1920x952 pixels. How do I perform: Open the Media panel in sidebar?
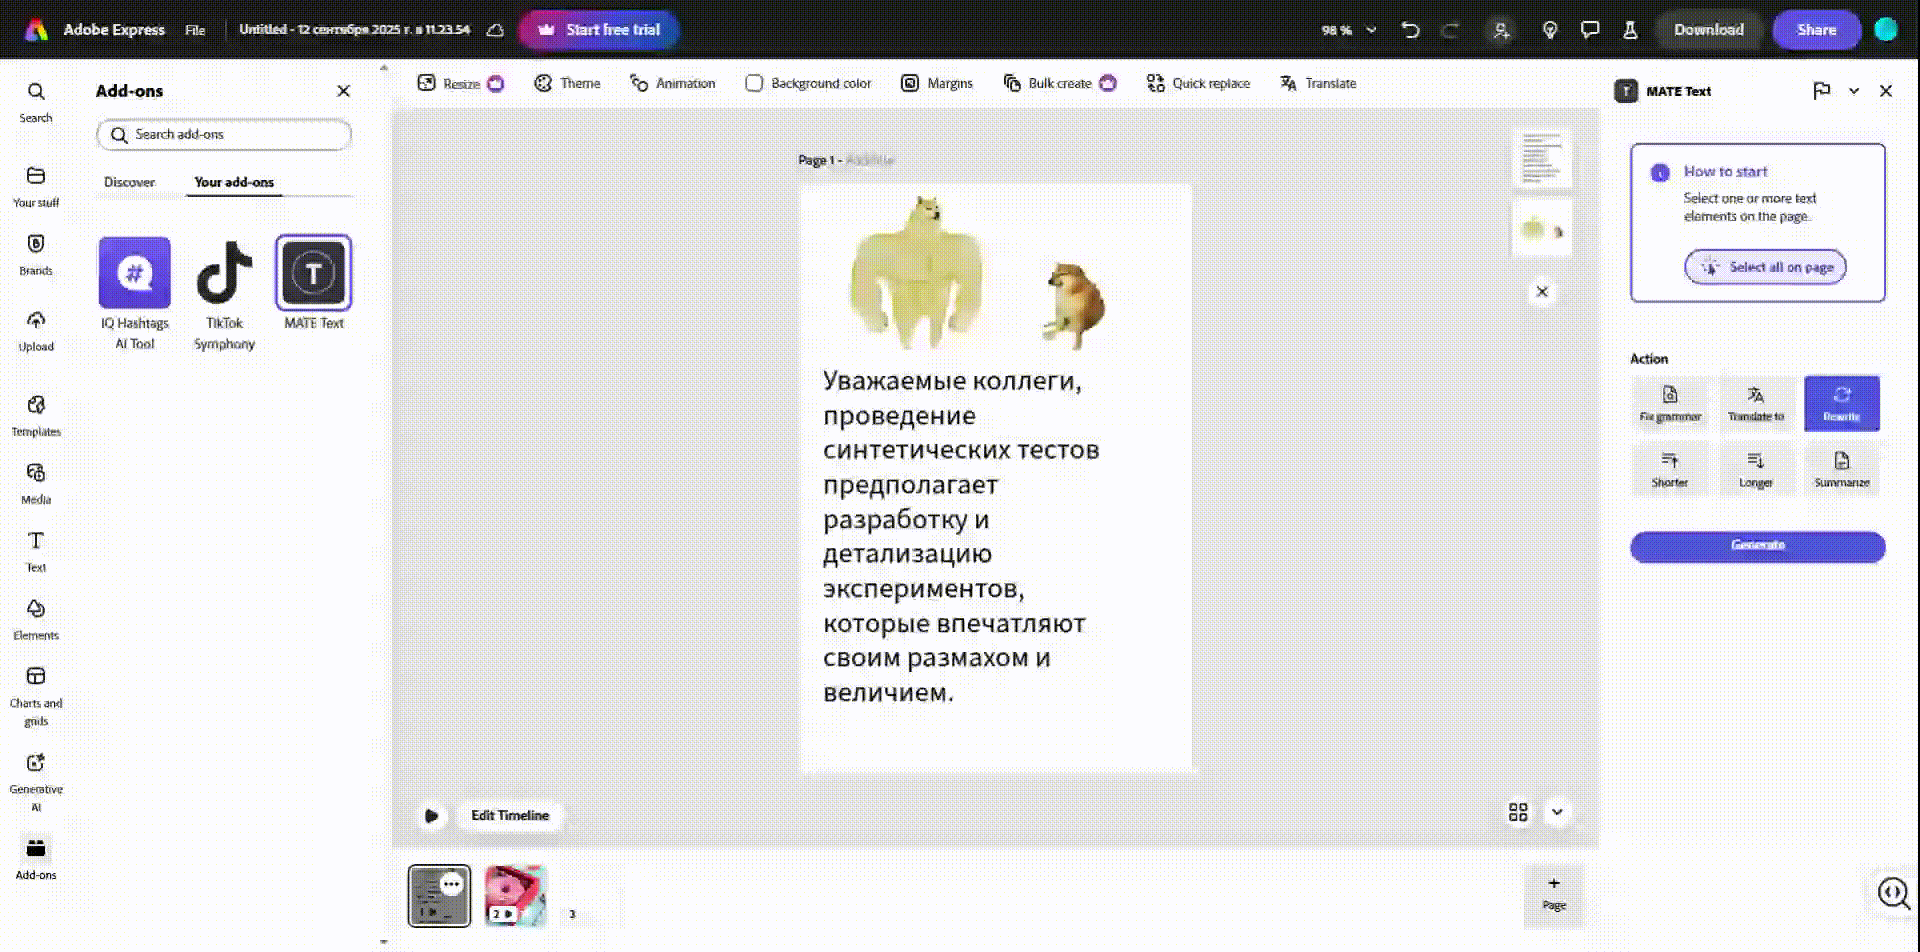[x=36, y=483]
